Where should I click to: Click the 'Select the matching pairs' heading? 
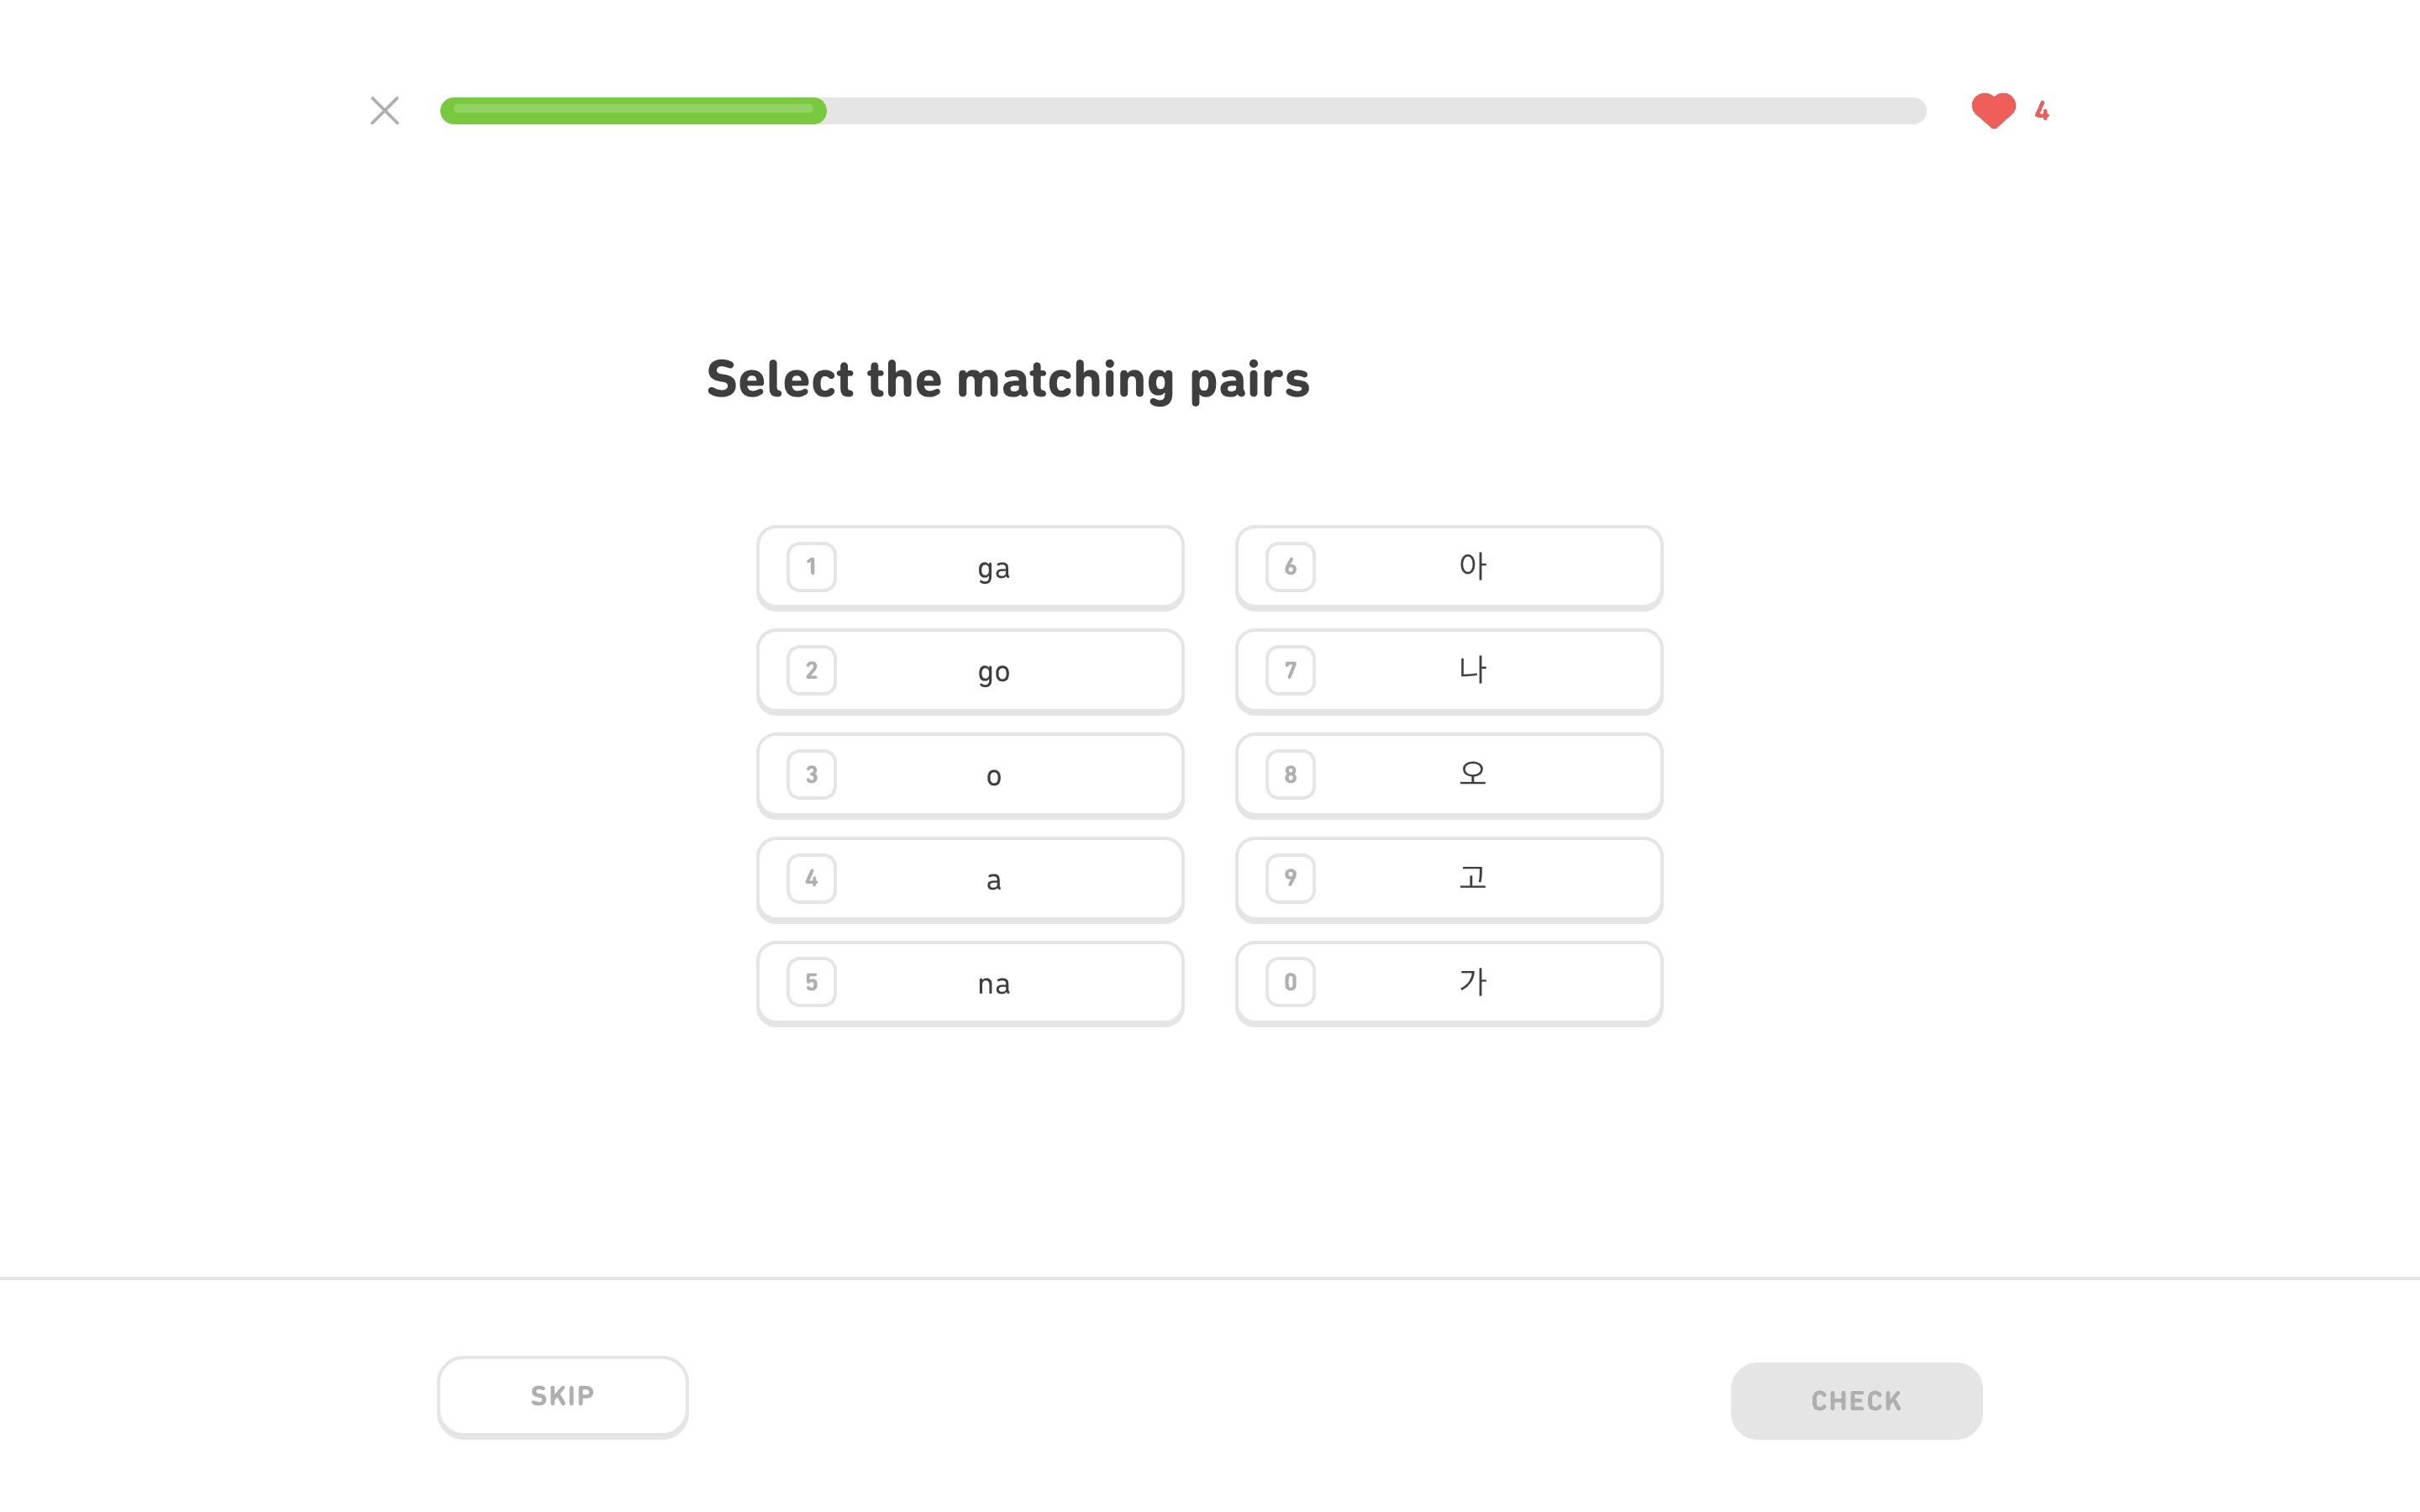[1007, 380]
